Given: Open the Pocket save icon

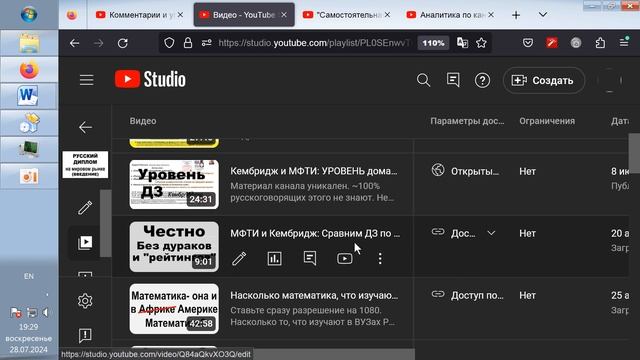Looking at the screenshot, I should (528, 43).
